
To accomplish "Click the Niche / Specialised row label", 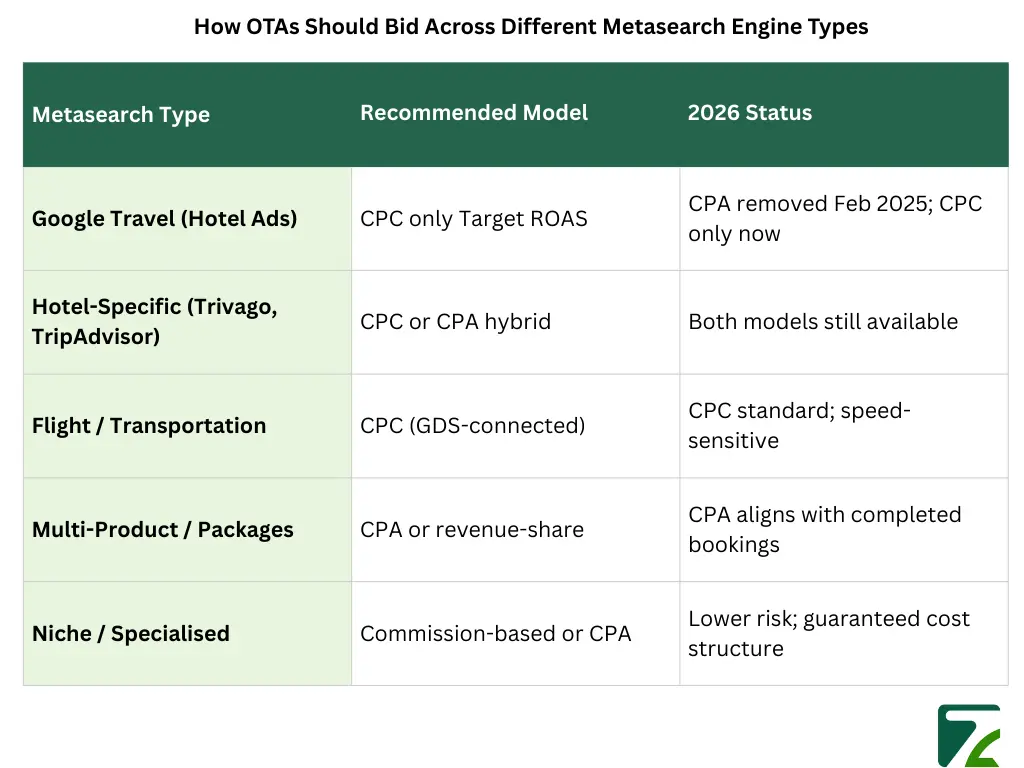I will tap(131, 634).
